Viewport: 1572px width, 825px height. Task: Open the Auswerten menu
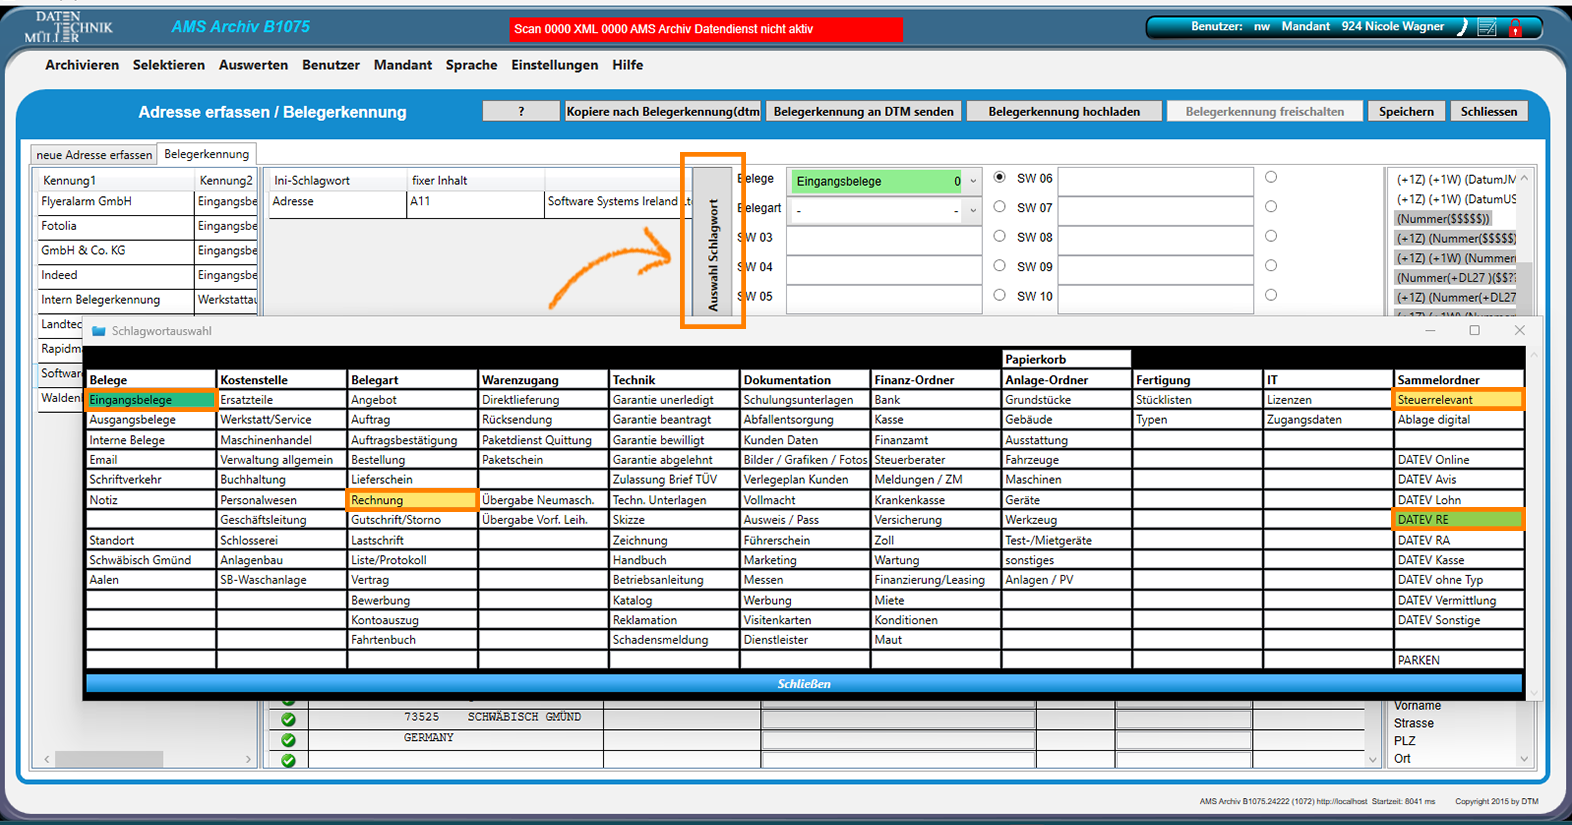[253, 65]
